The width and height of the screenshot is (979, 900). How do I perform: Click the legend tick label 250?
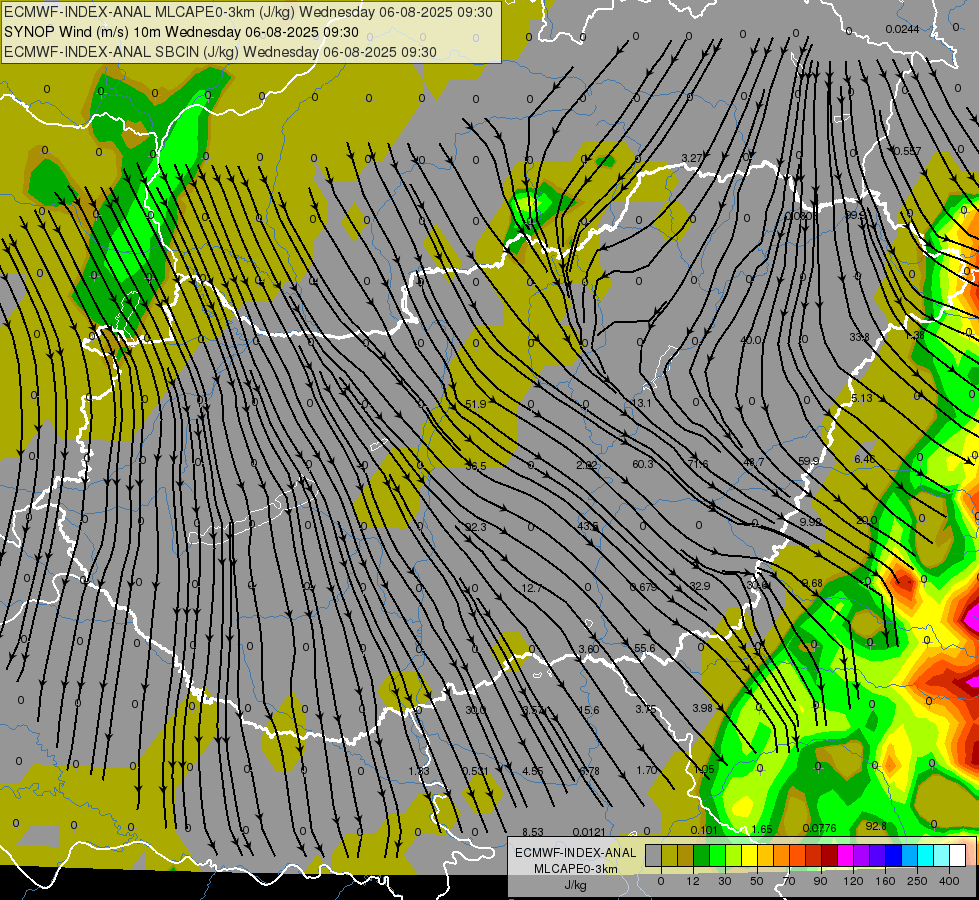[x=917, y=881]
